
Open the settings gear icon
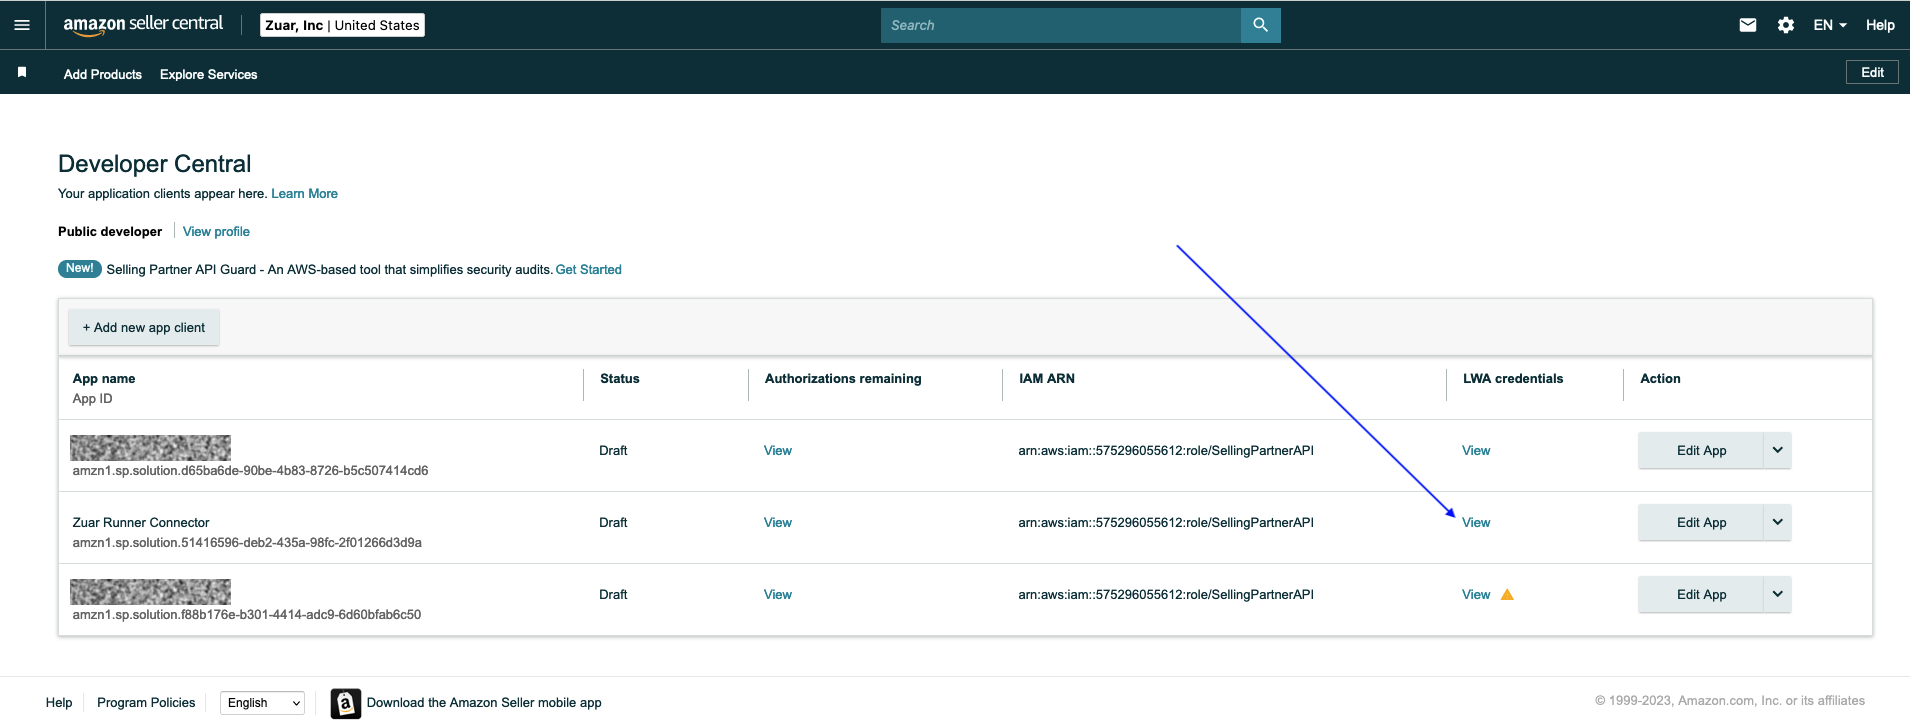[x=1786, y=25]
